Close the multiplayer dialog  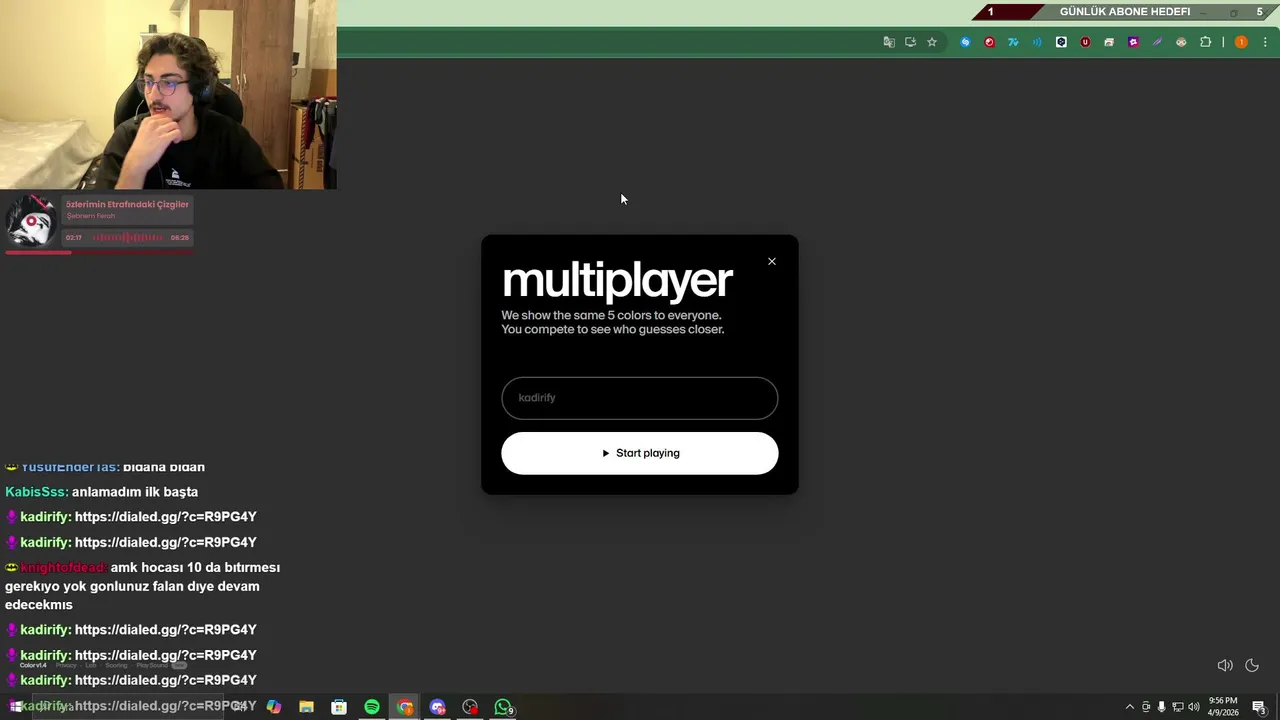click(x=771, y=261)
